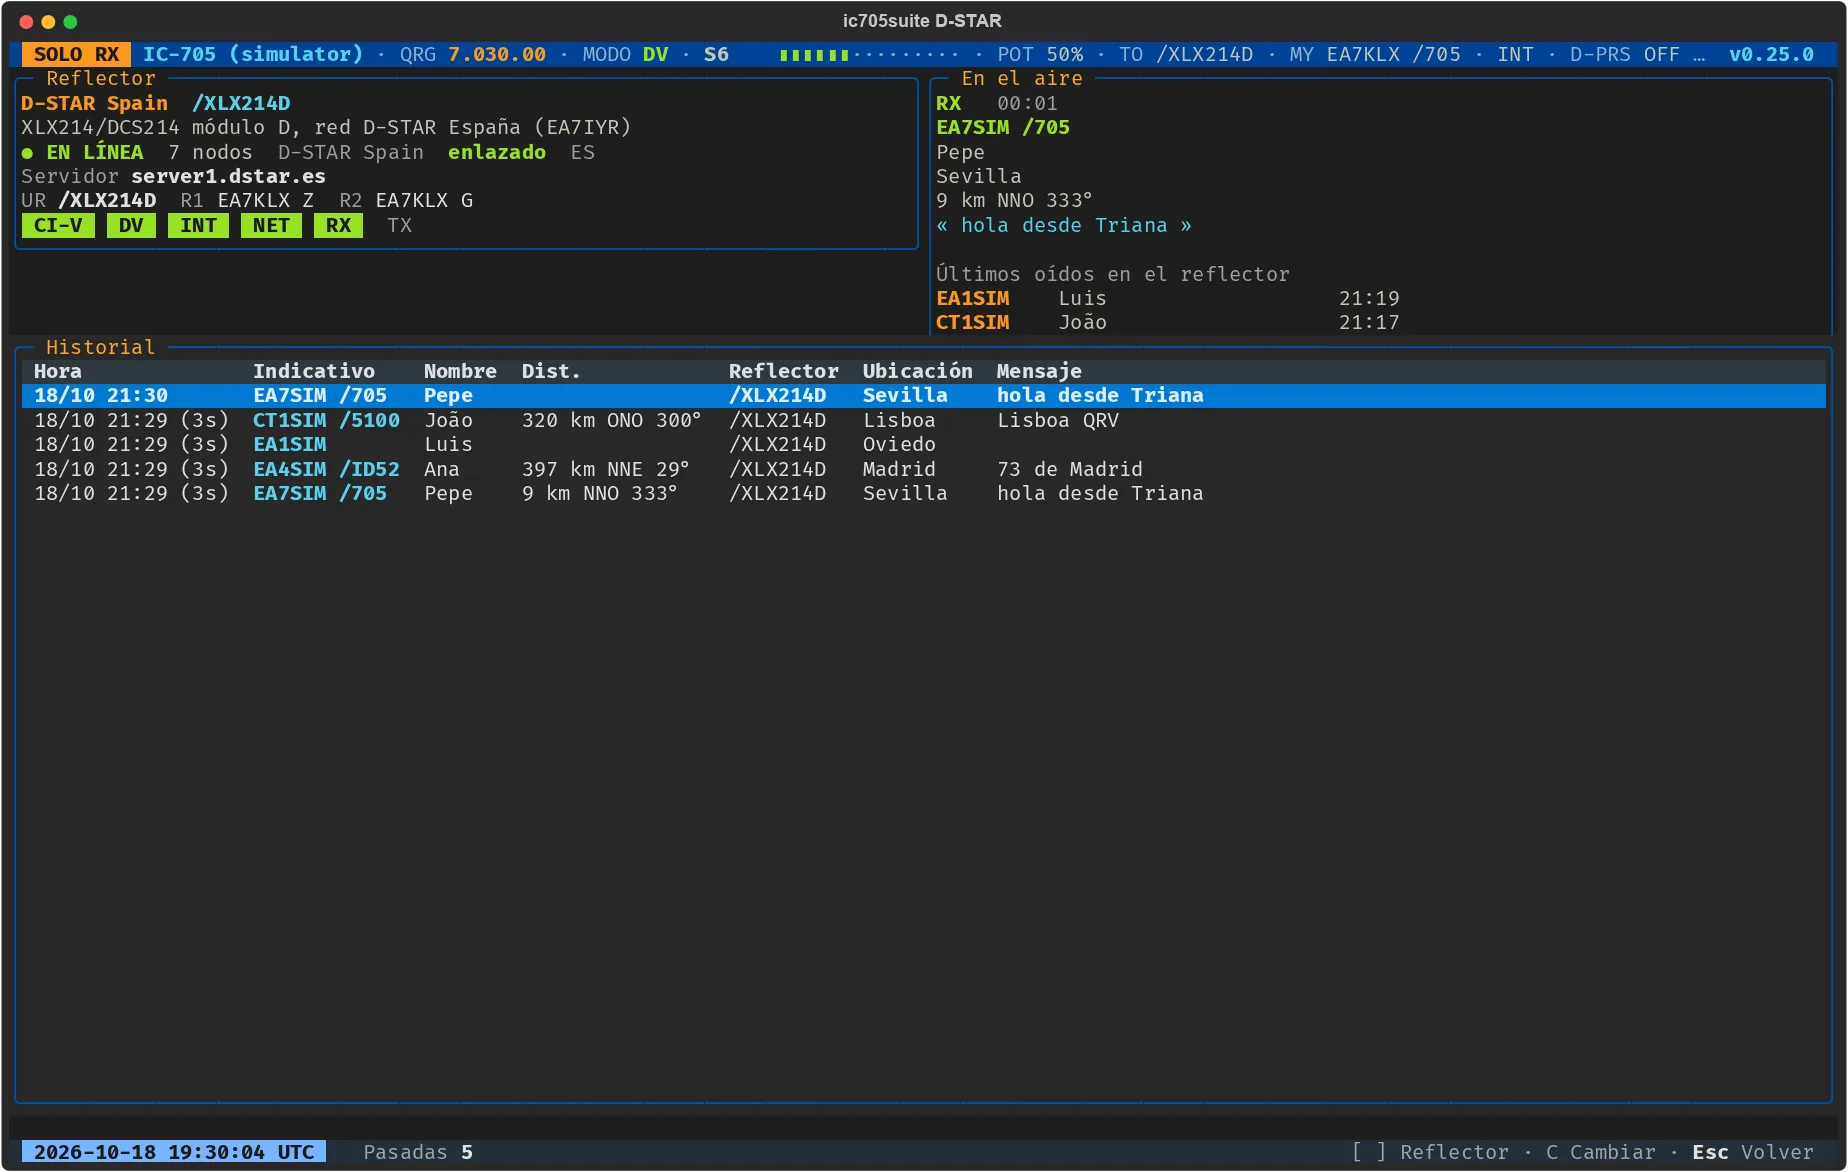Click the UTC clock in status bar
The width and height of the screenshot is (1848, 1172).
pyautogui.click(x=174, y=1152)
